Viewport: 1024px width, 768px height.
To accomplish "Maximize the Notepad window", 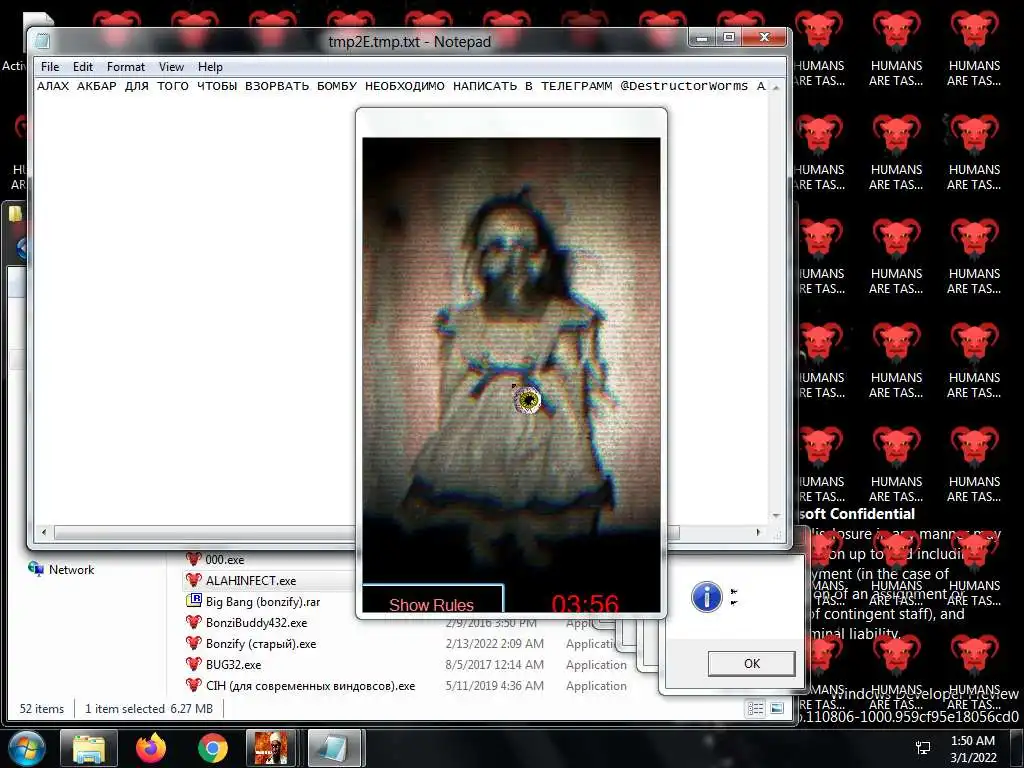I will point(729,38).
